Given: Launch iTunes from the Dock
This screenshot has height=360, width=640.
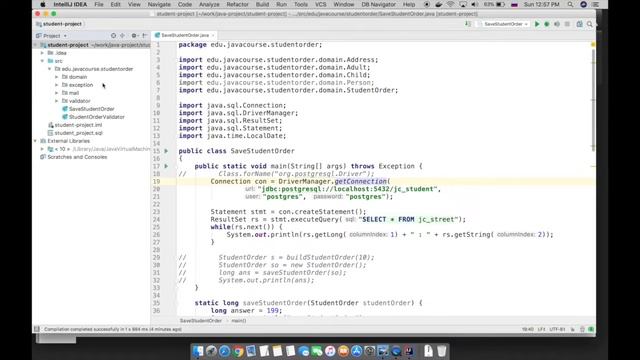Looking at the screenshot, I should pos(330,351).
